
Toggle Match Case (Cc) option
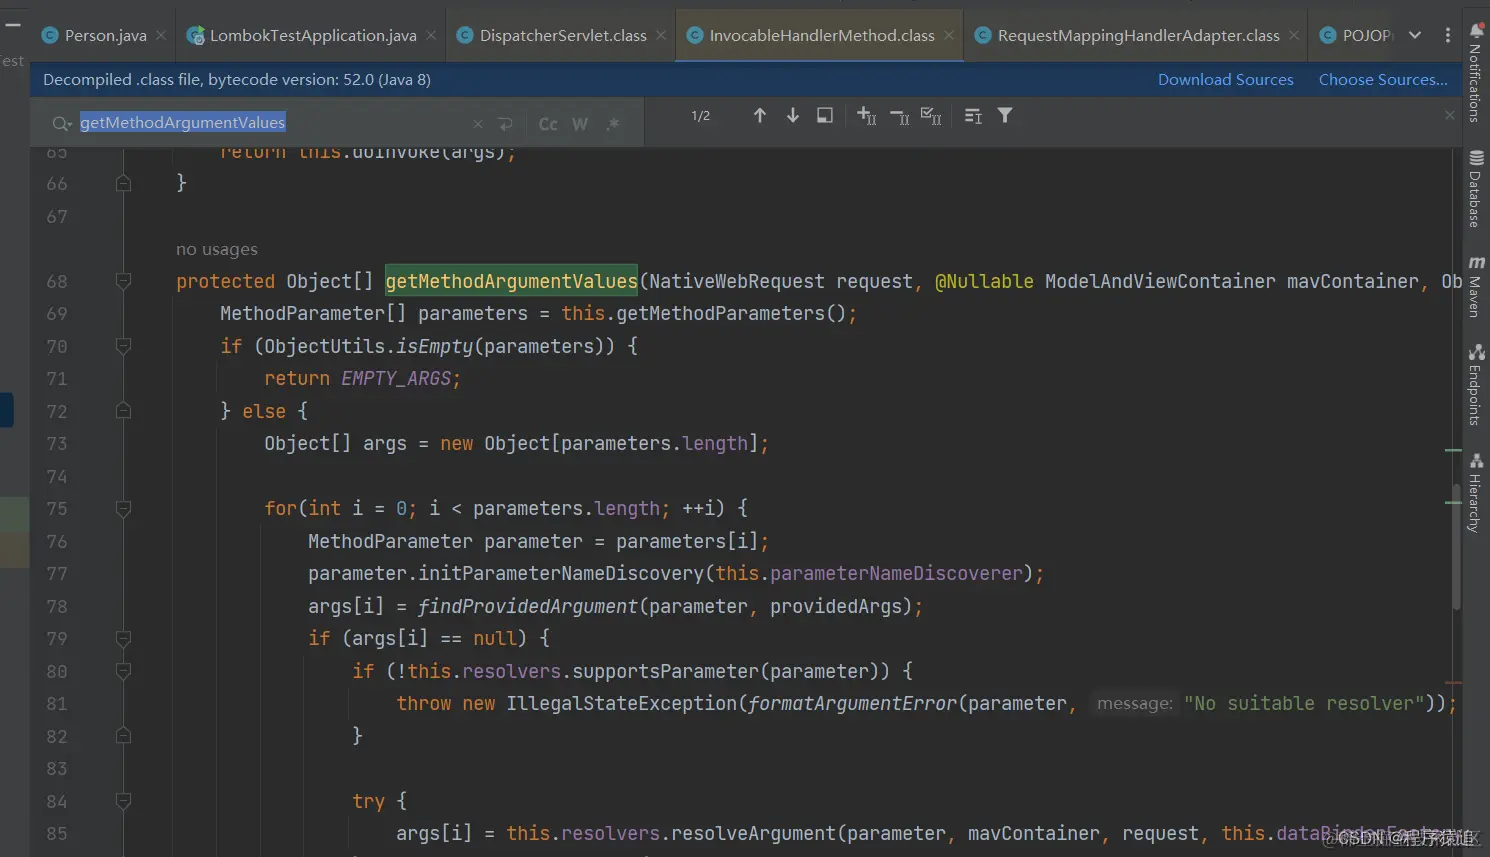pos(548,124)
